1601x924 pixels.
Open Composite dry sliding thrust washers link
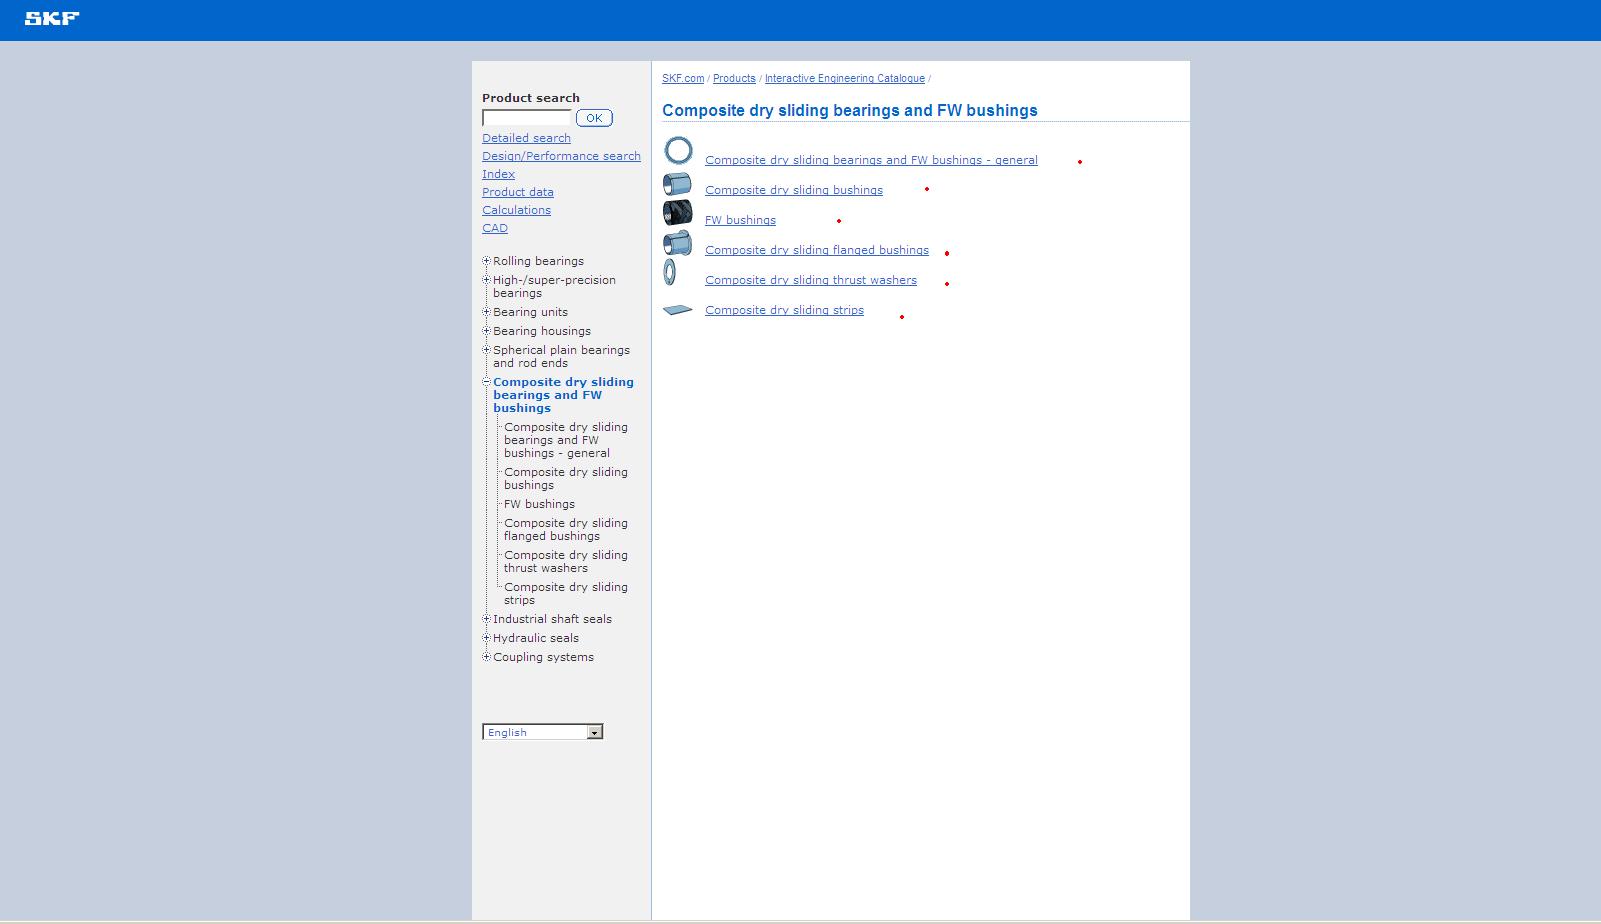coord(810,280)
